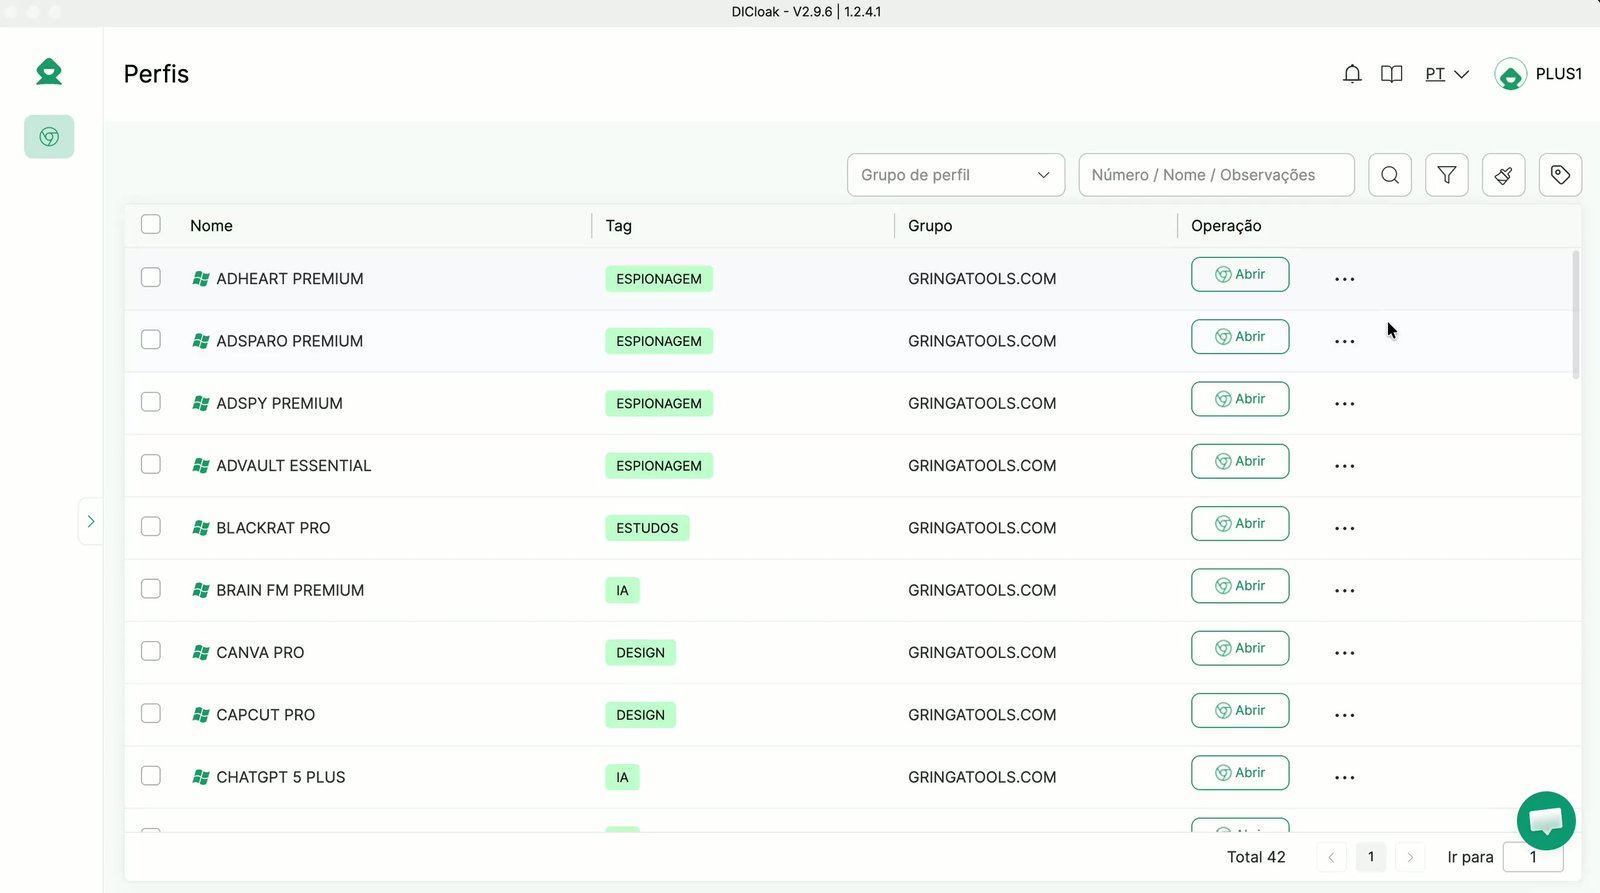Image resolution: width=1600 pixels, height=893 pixels.
Task: Go to next page arrow
Action: pyautogui.click(x=1411, y=857)
